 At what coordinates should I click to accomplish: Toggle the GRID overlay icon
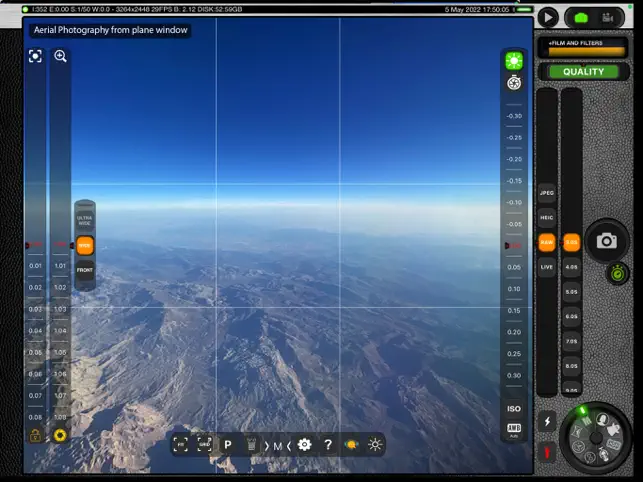pyautogui.click(x=204, y=445)
